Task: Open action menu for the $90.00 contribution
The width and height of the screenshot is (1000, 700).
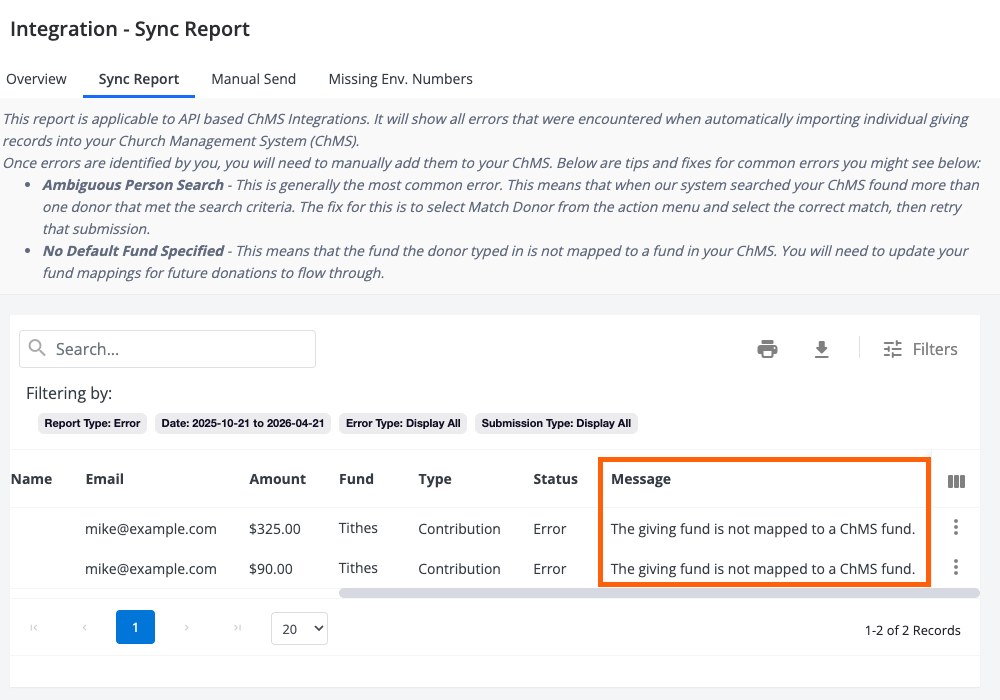Action: coord(956,567)
